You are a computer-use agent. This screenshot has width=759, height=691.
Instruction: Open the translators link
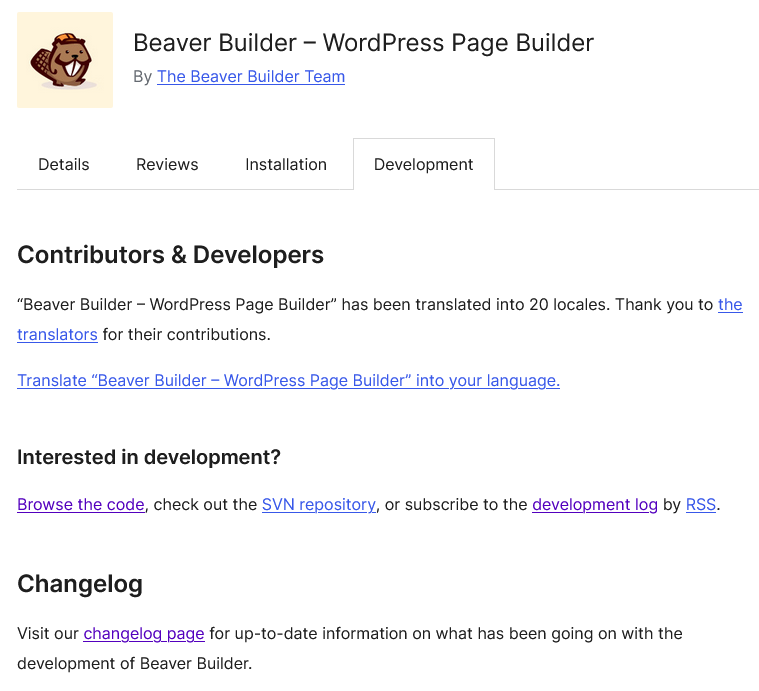point(57,334)
